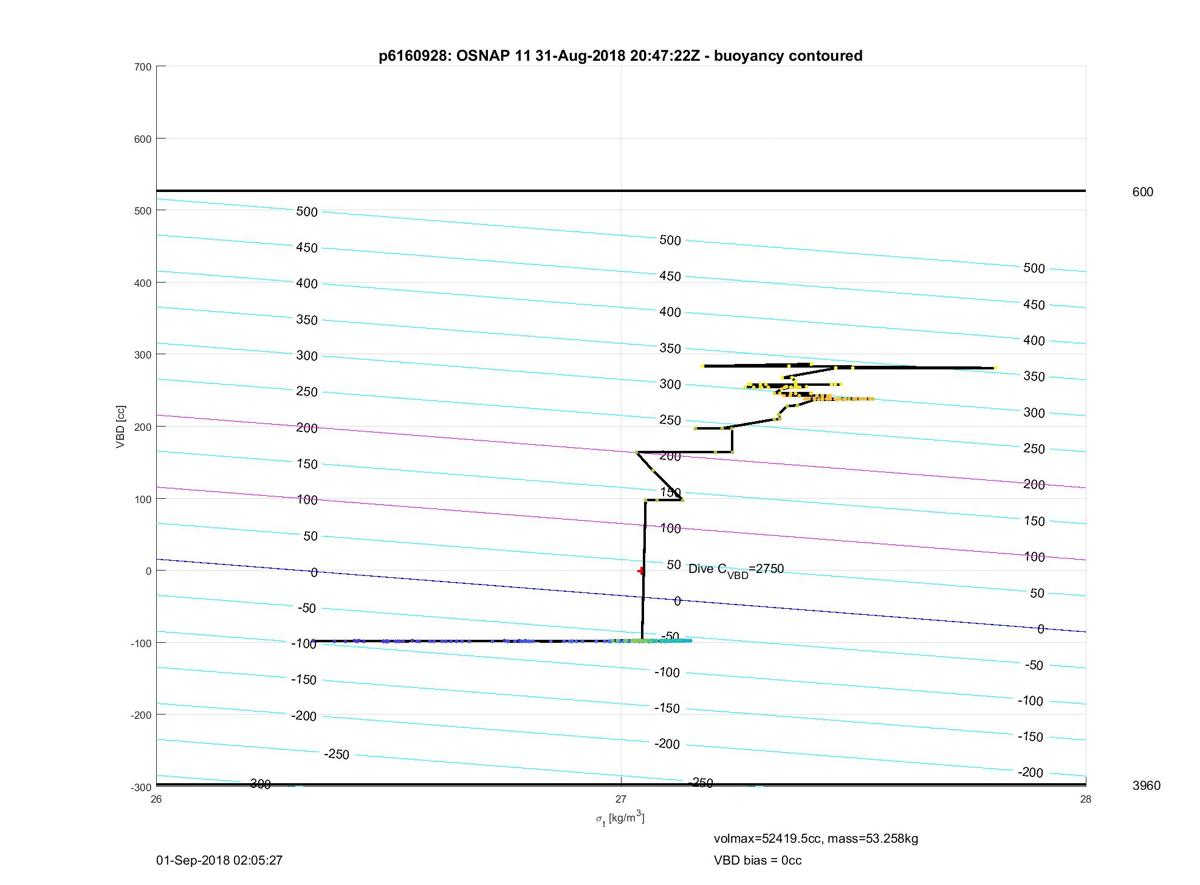
Task: Click the '600' label outside right plot edge
Action: point(1142,192)
